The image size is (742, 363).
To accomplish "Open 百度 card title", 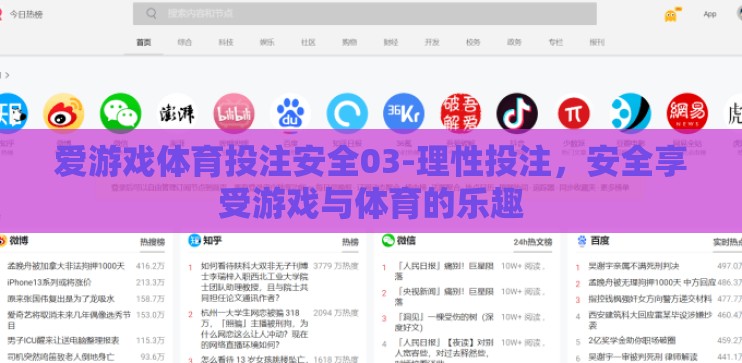I will (600, 240).
